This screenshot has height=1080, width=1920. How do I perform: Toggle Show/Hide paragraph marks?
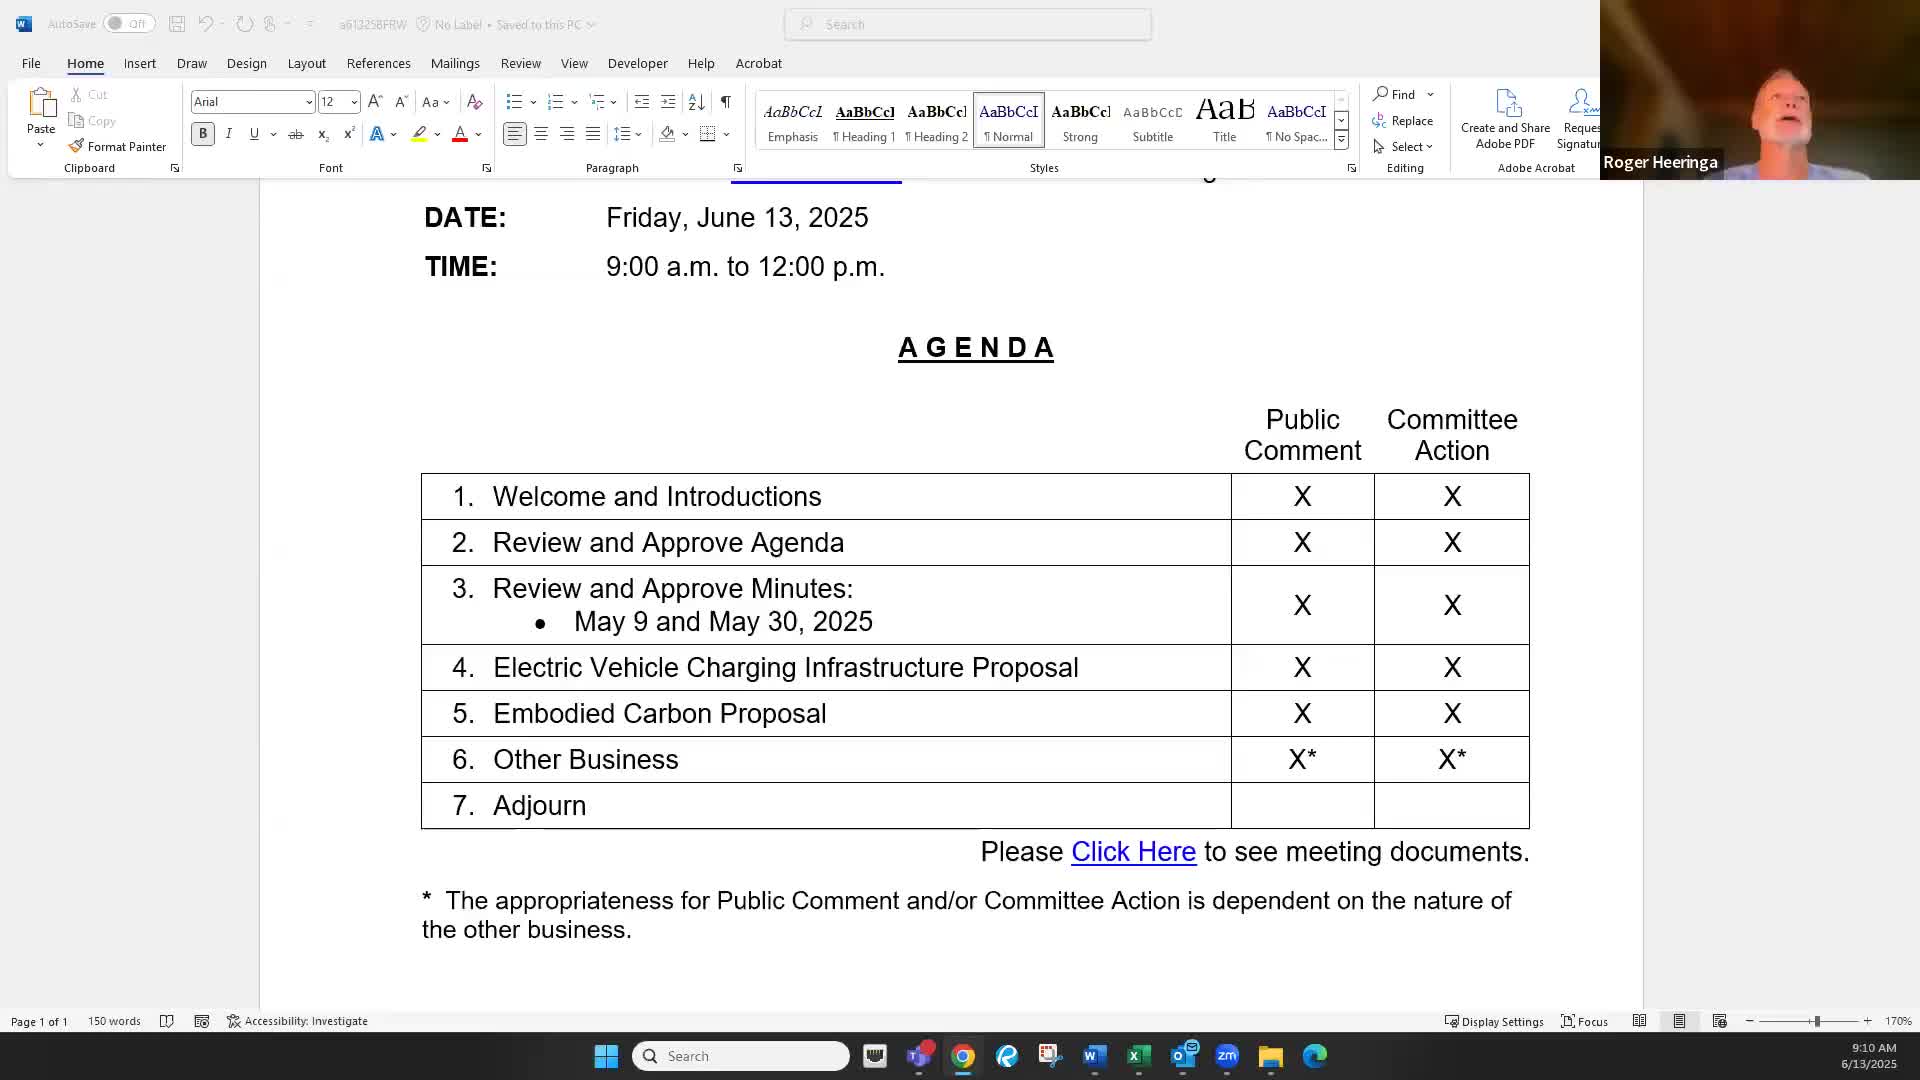pyautogui.click(x=726, y=101)
